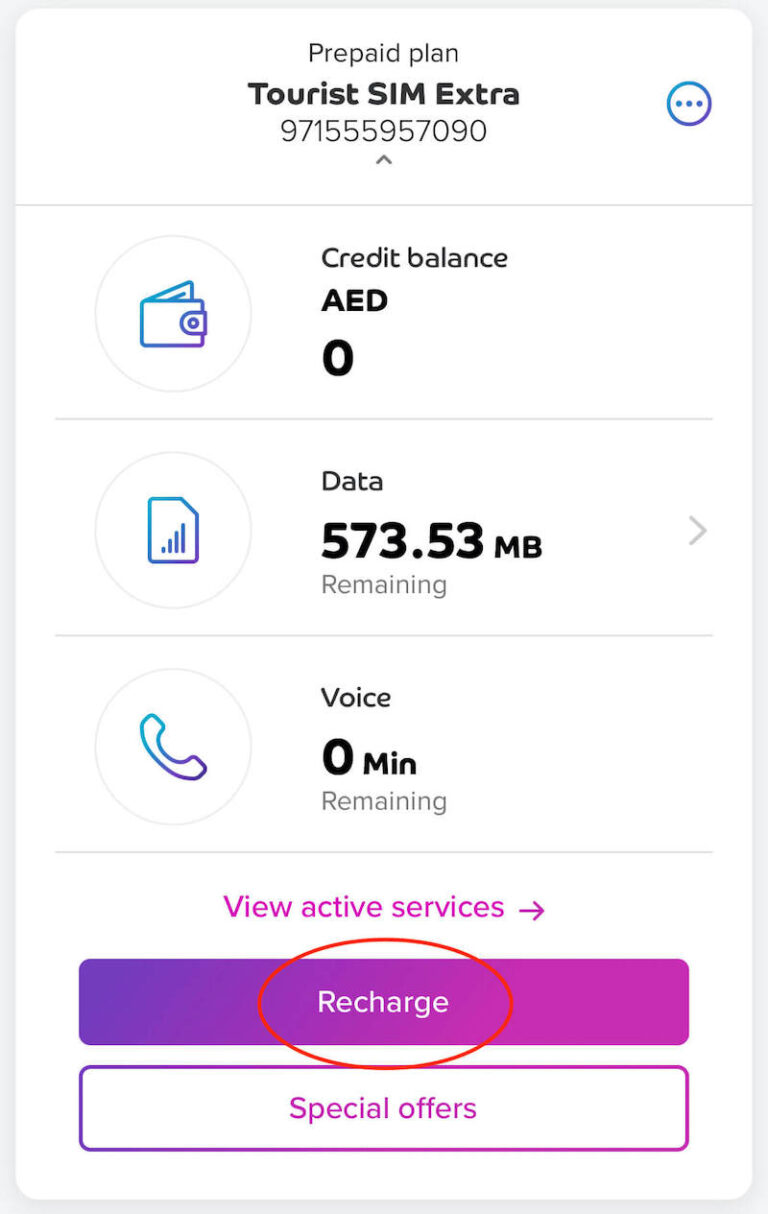This screenshot has width=768, height=1214.
Task: Click the SIM card data icon
Action: pyautogui.click(x=173, y=530)
